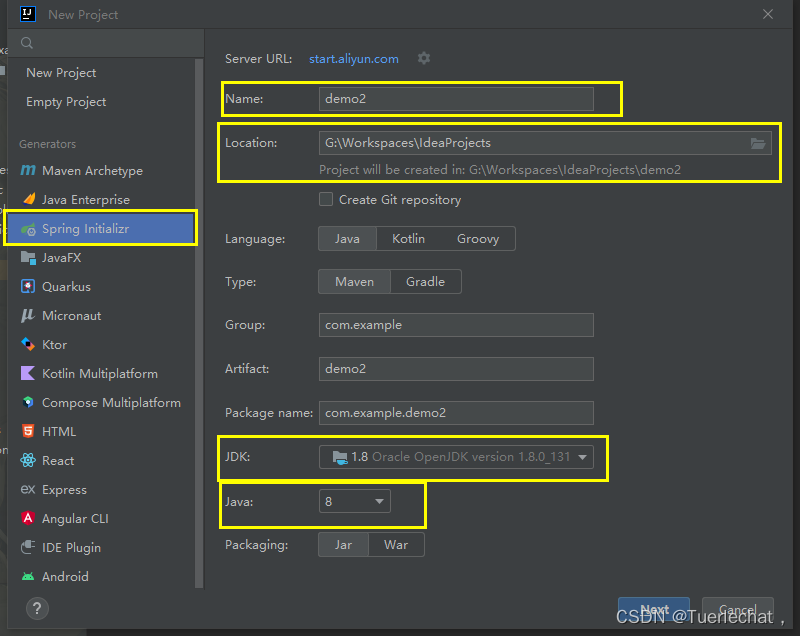Click the JavaFX folder icon
This screenshot has width=800, height=636.
point(28,258)
